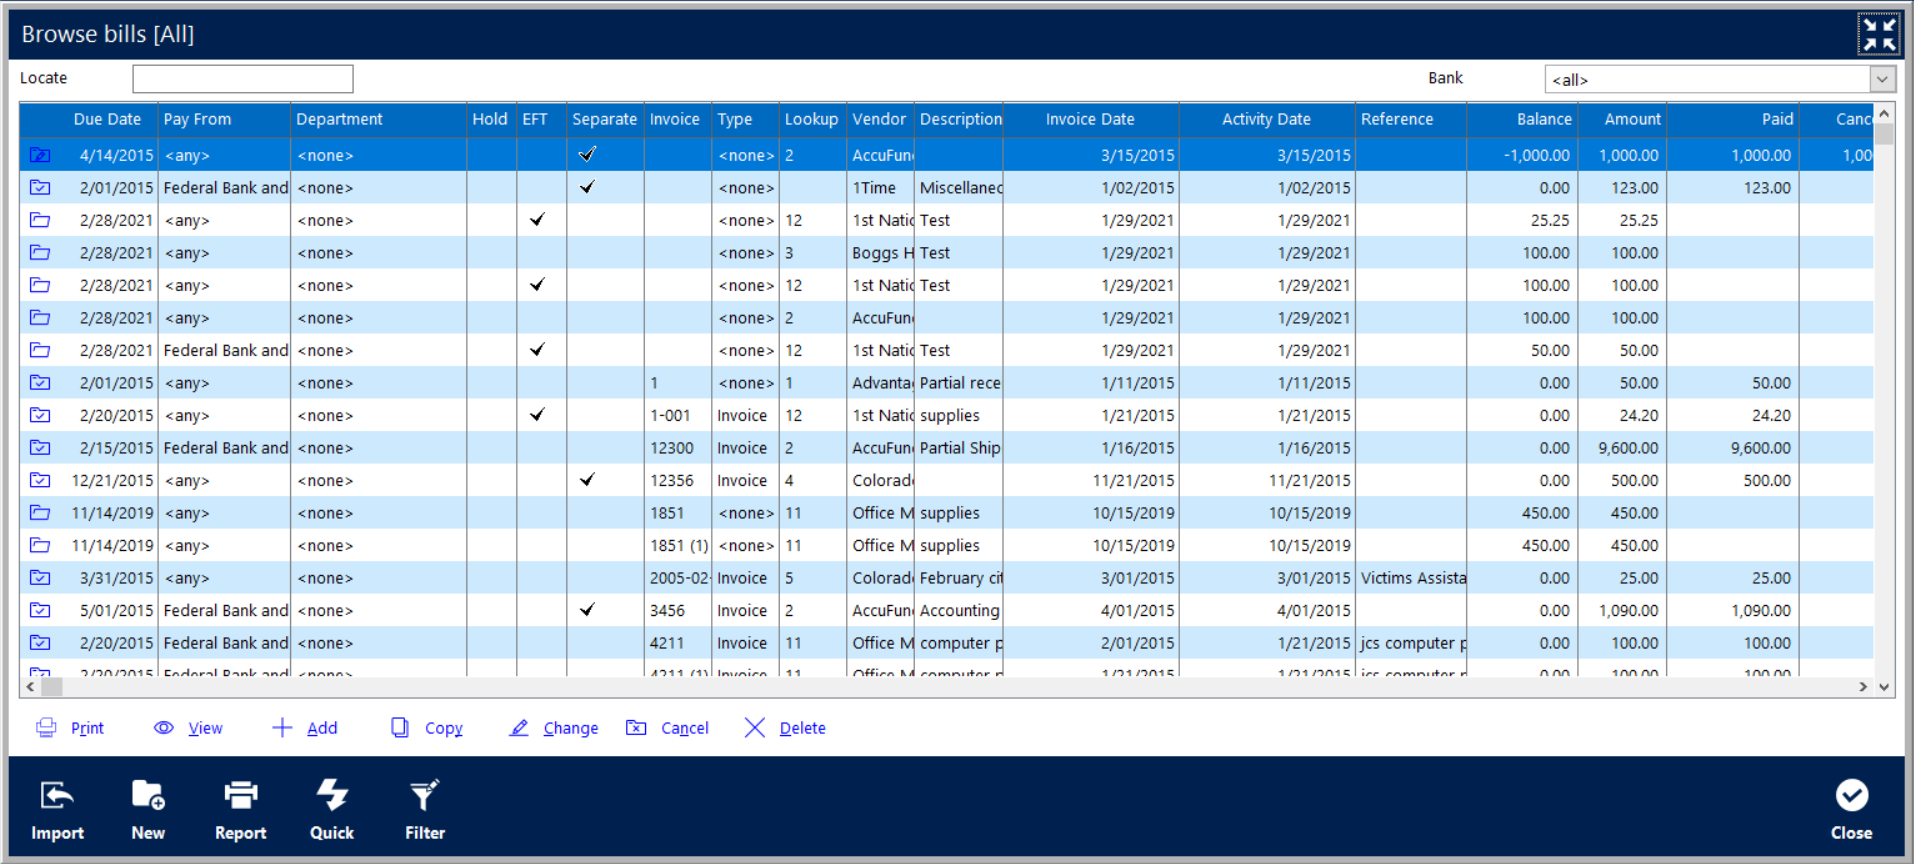Click the Quick lightning icon
The image size is (1914, 864).
tap(331, 796)
